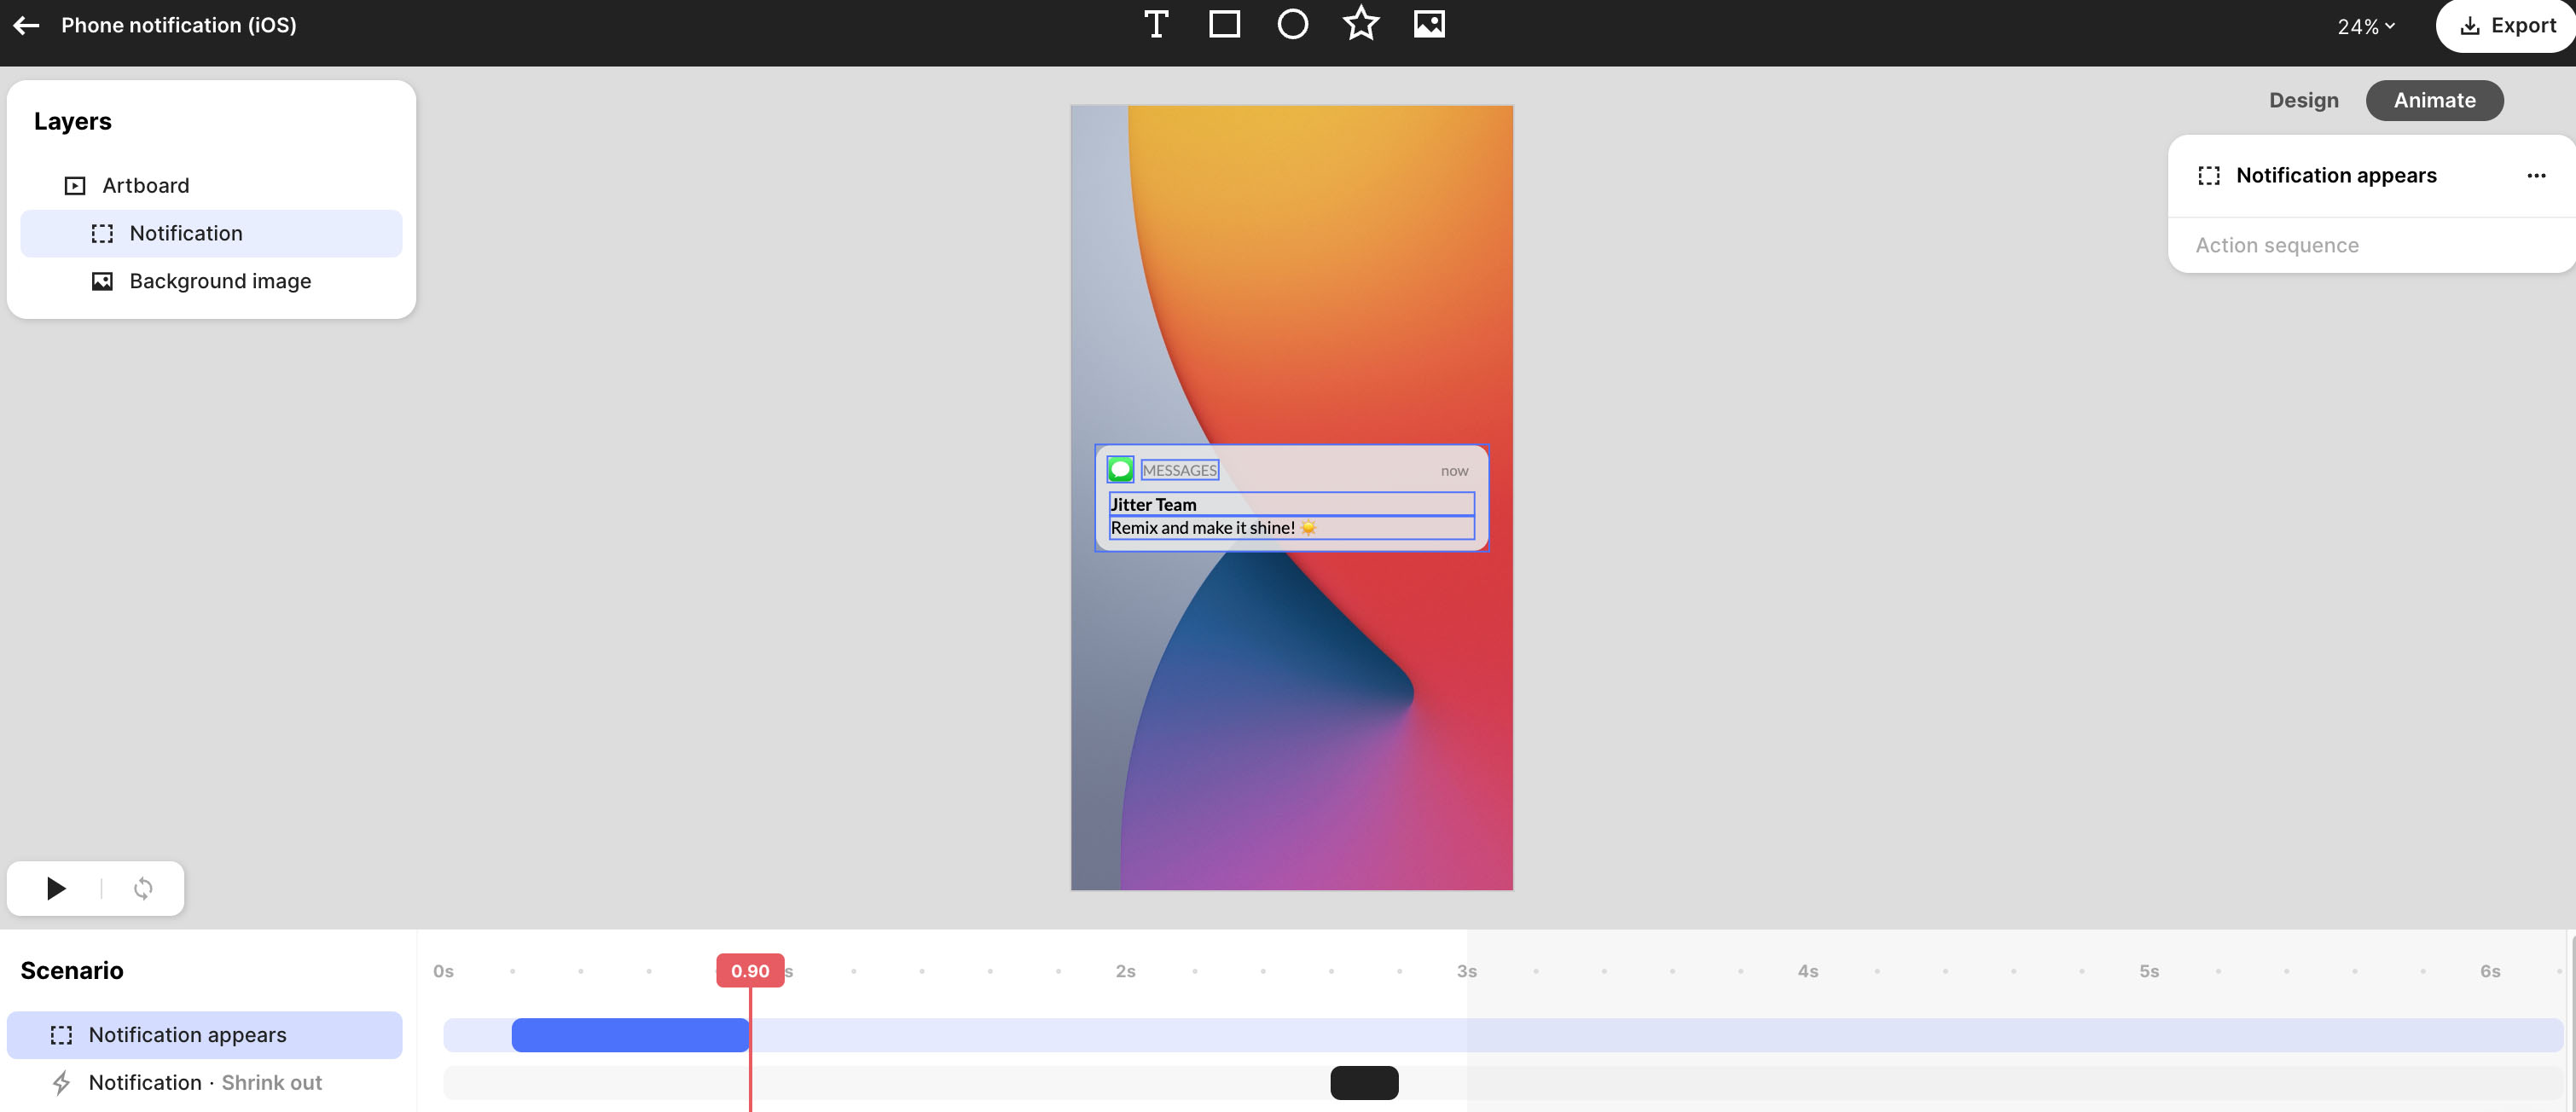Switch to the Animate tab
The height and width of the screenshot is (1112, 2576).
[2434, 100]
